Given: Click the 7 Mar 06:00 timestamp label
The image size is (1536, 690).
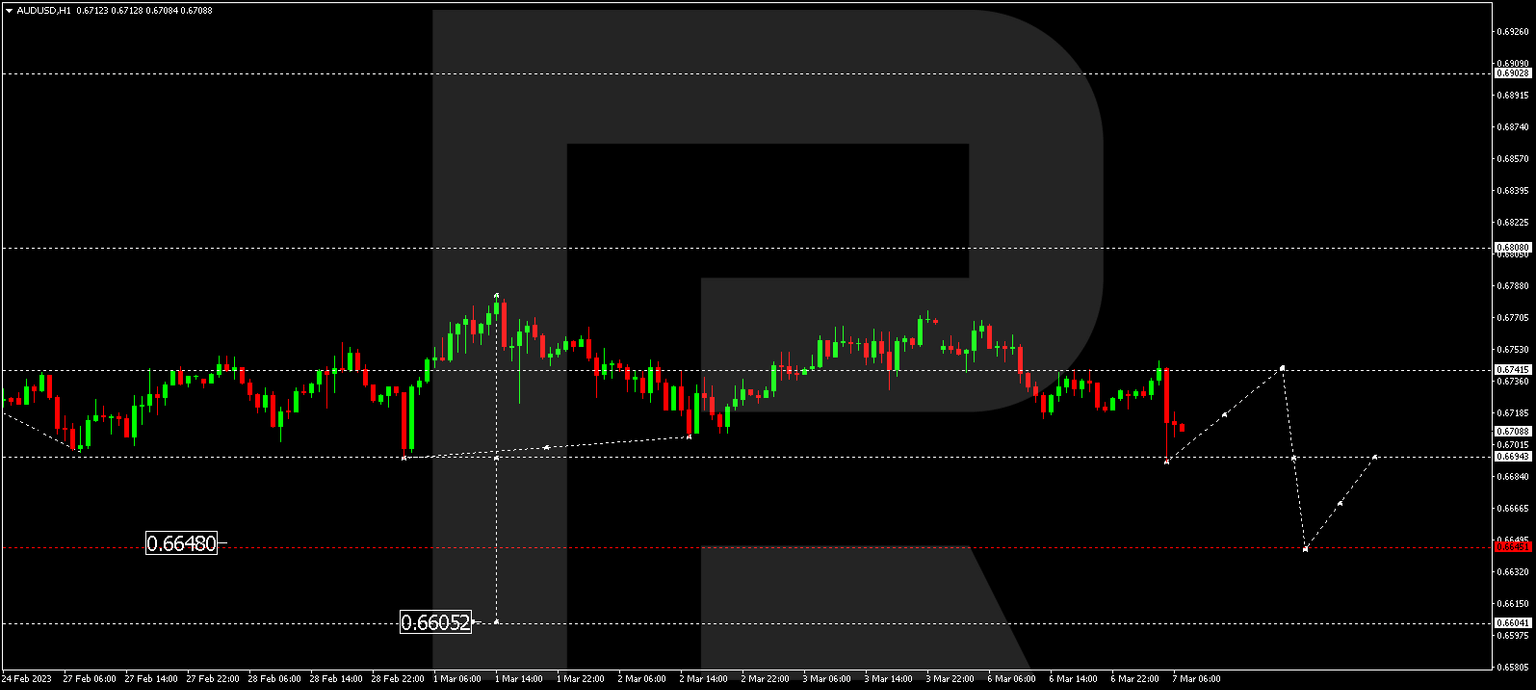Looking at the screenshot, I should (x=1197, y=678).
